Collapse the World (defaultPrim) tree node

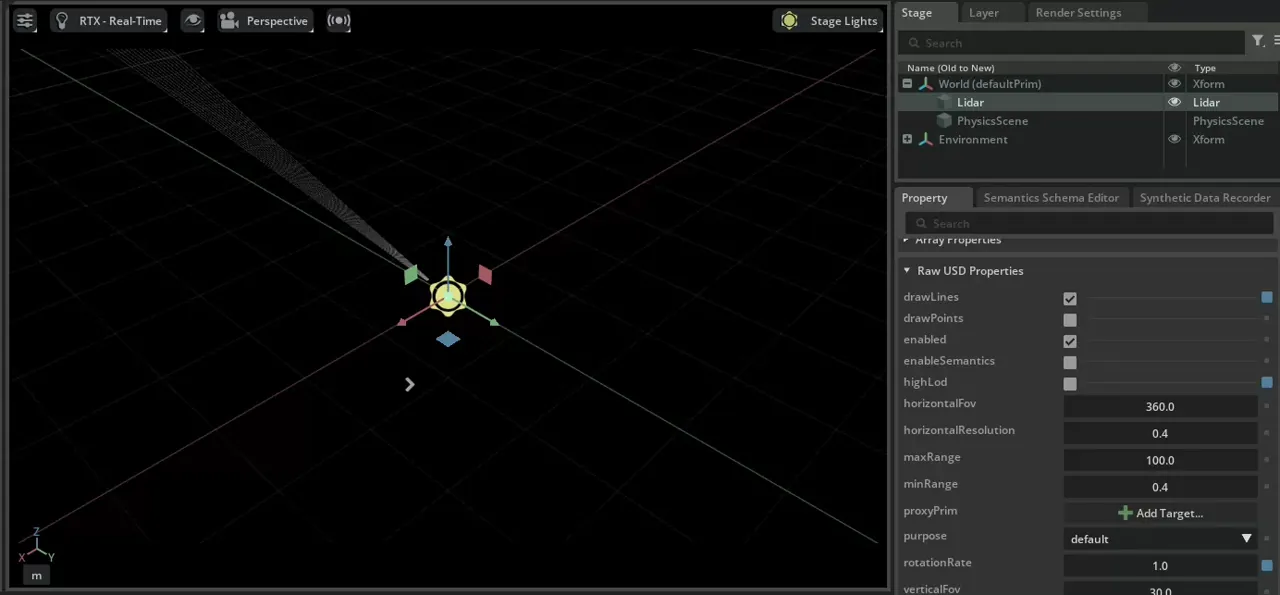coord(907,84)
